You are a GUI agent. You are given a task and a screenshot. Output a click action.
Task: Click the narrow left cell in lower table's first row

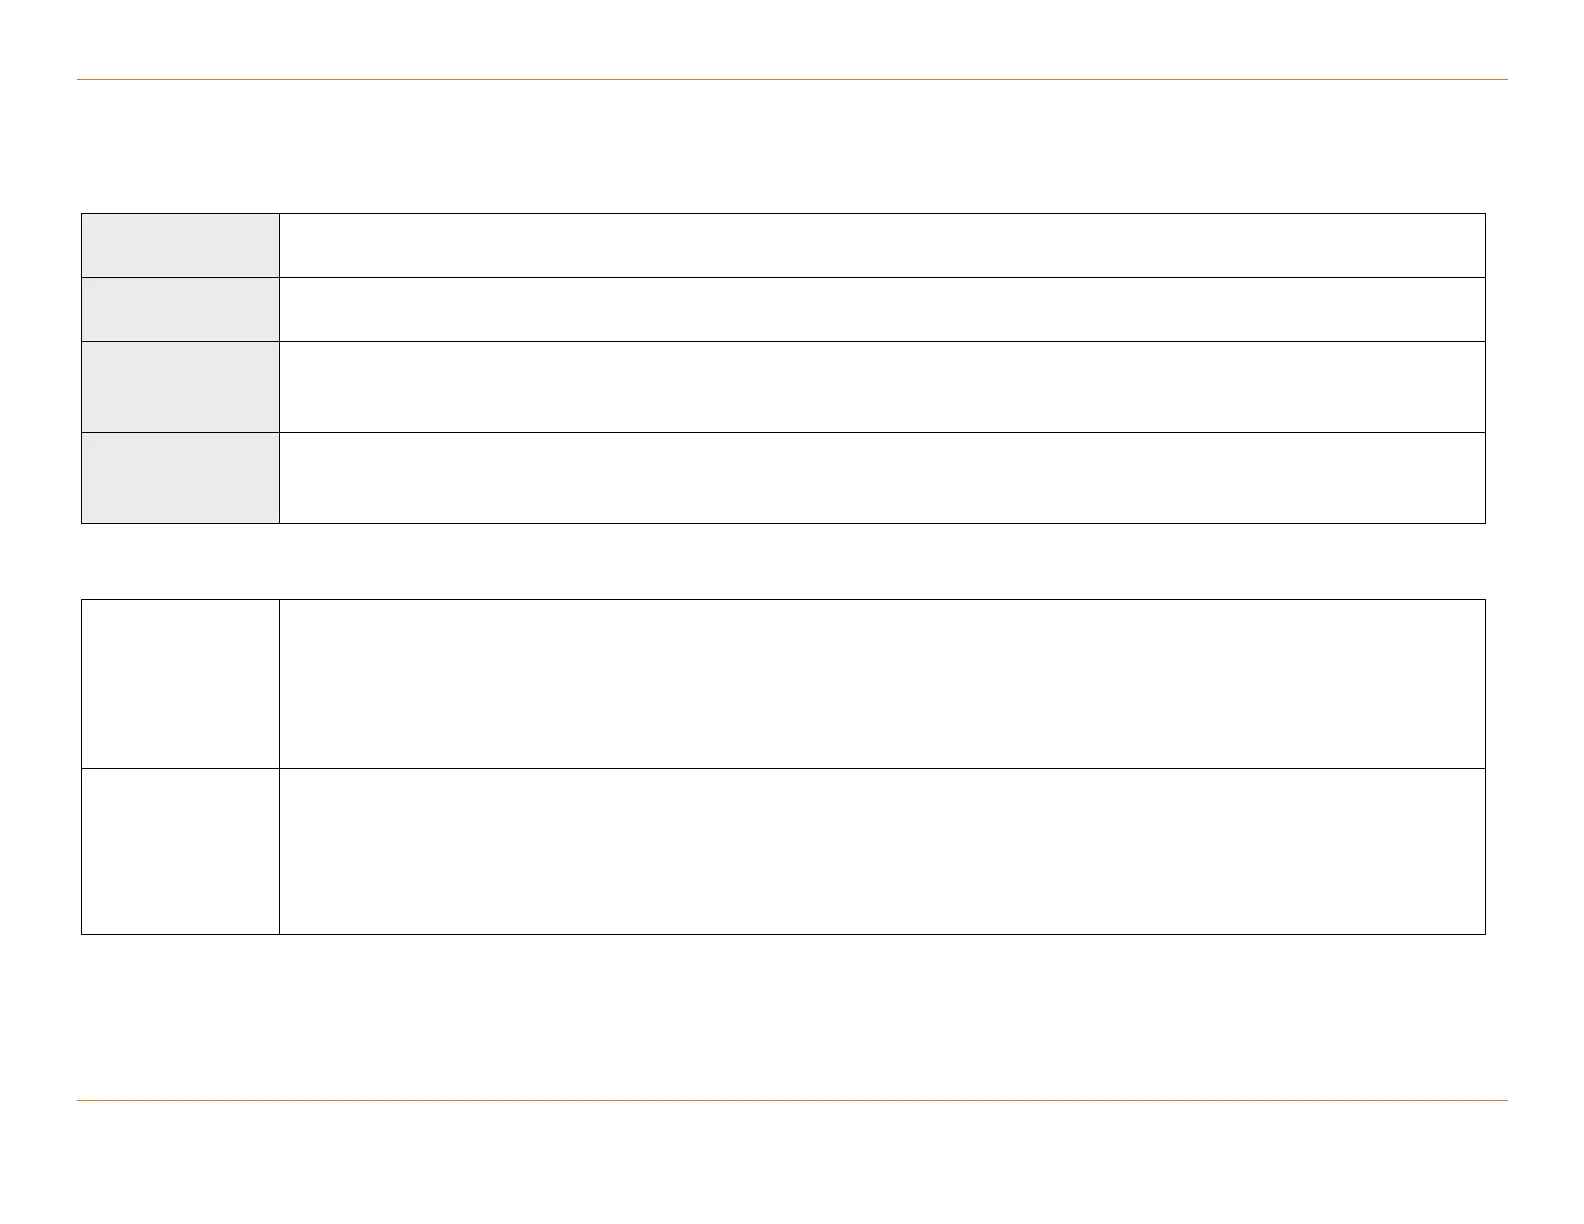180,684
